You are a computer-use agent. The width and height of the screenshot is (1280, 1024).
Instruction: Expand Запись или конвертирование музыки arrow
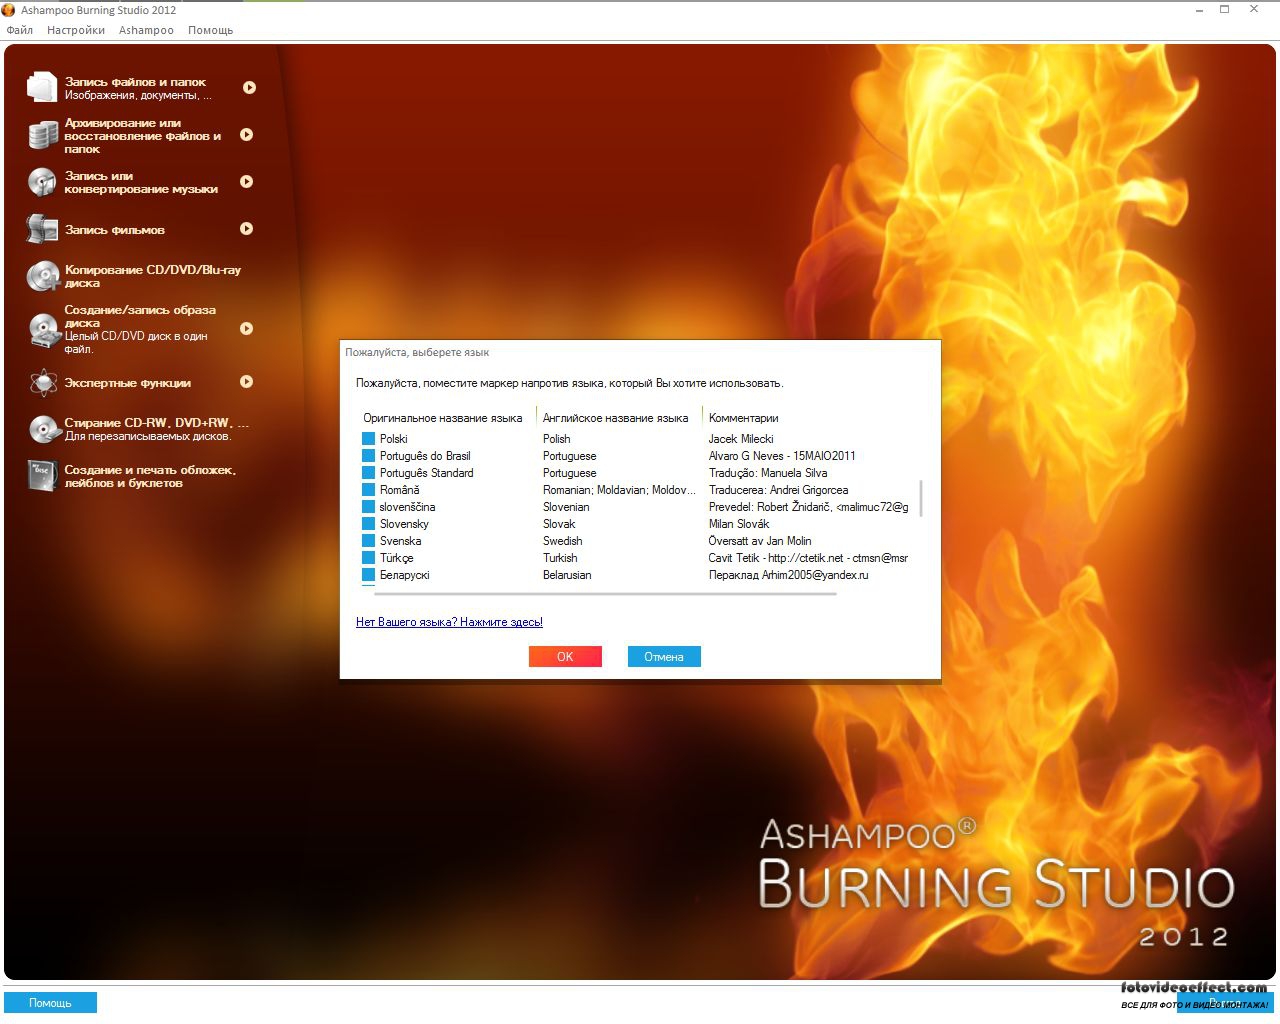coord(246,182)
